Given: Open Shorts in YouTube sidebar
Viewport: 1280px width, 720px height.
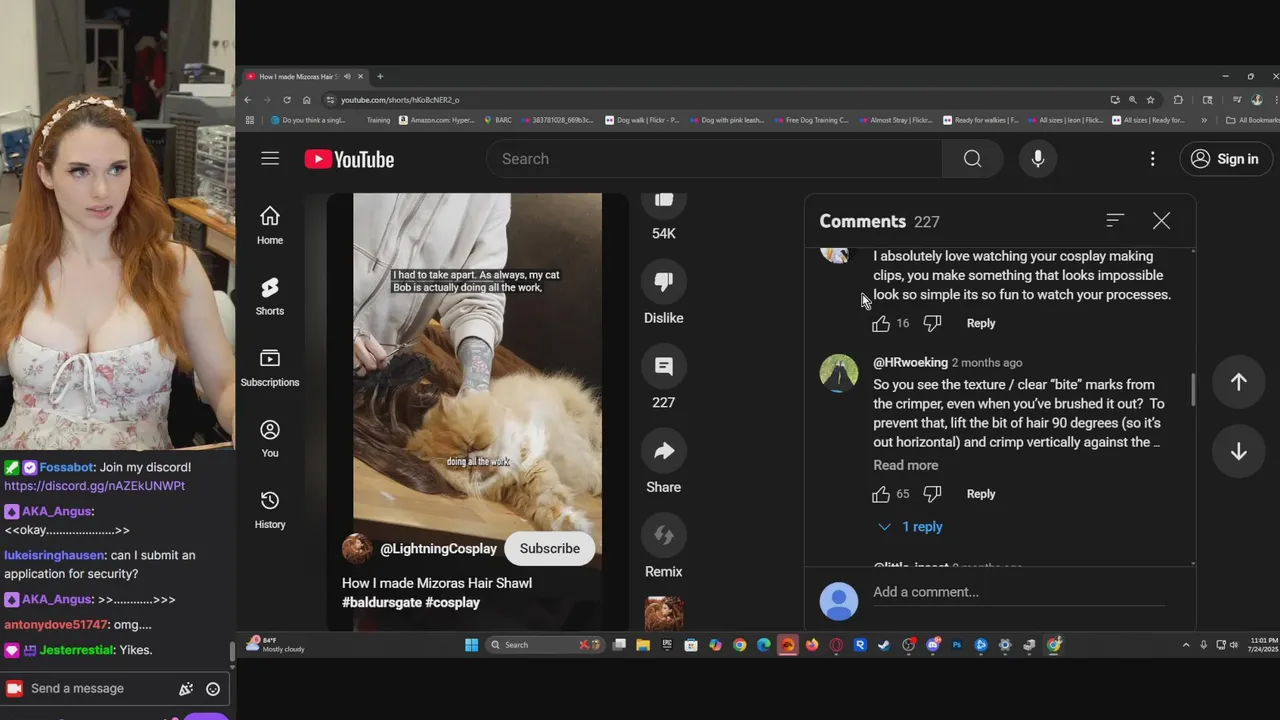Looking at the screenshot, I should pyautogui.click(x=270, y=296).
